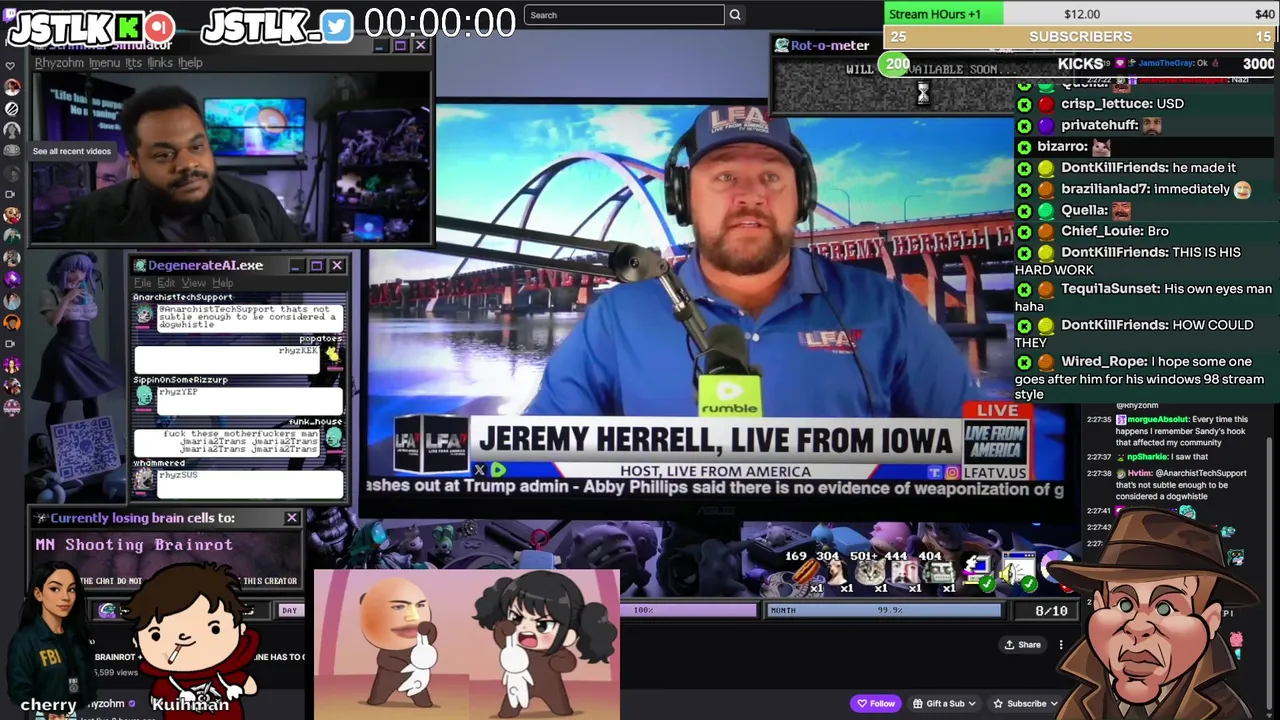Click the hourglass in Rot-o-meter window

(923, 93)
